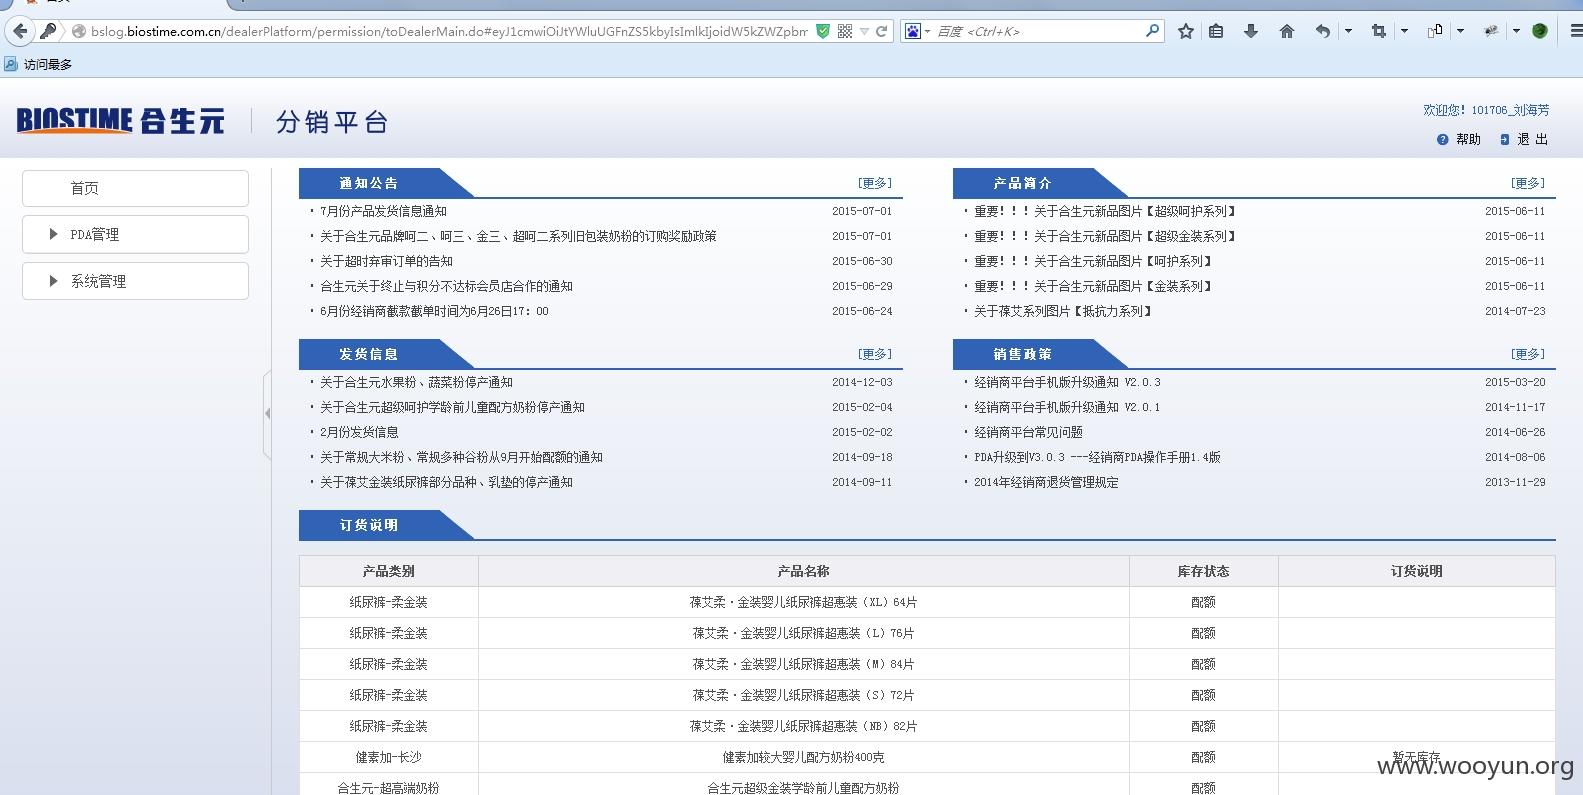Image resolution: width=1583 pixels, height=795 pixels.
Task: Click the key icon beside the address bar
Action: pyautogui.click(x=49, y=31)
